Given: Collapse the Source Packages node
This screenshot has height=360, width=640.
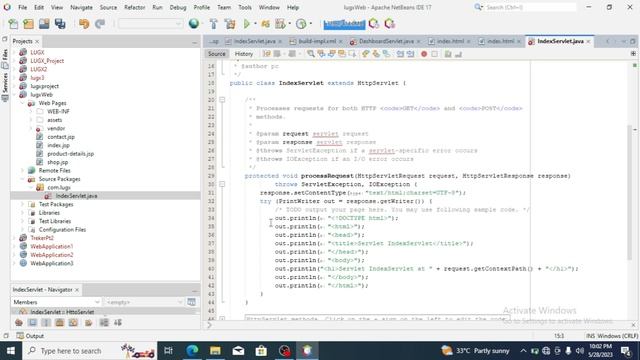Looking at the screenshot, I should point(22,179).
